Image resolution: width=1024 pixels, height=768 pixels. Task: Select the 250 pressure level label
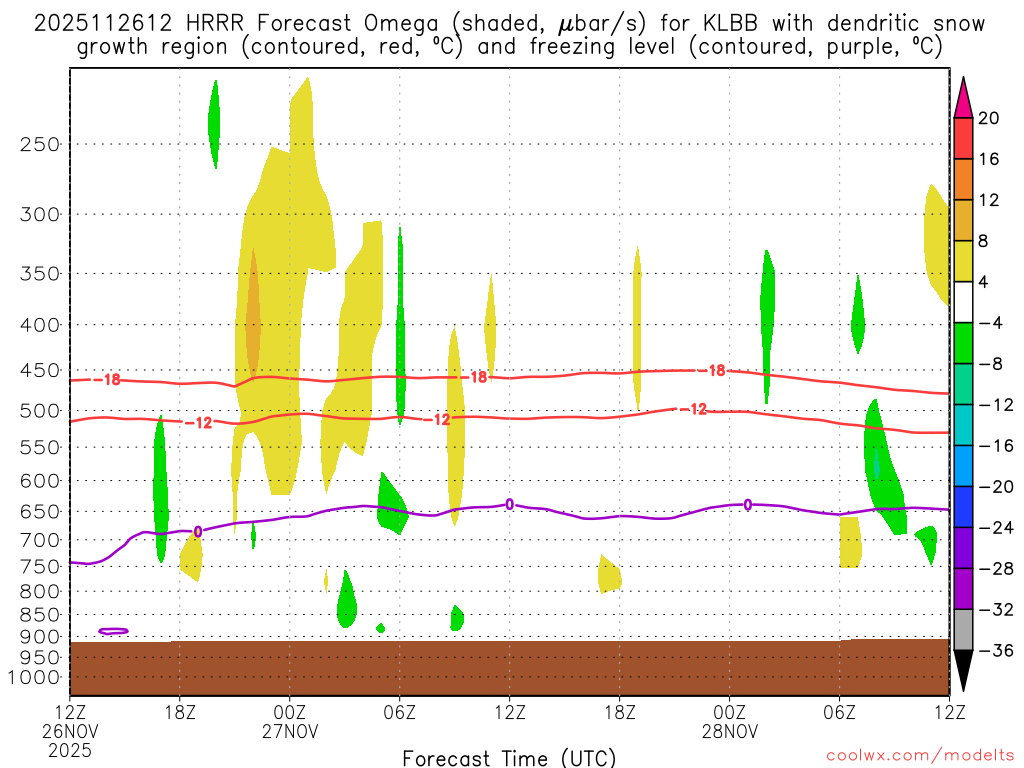click(x=40, y=144)
